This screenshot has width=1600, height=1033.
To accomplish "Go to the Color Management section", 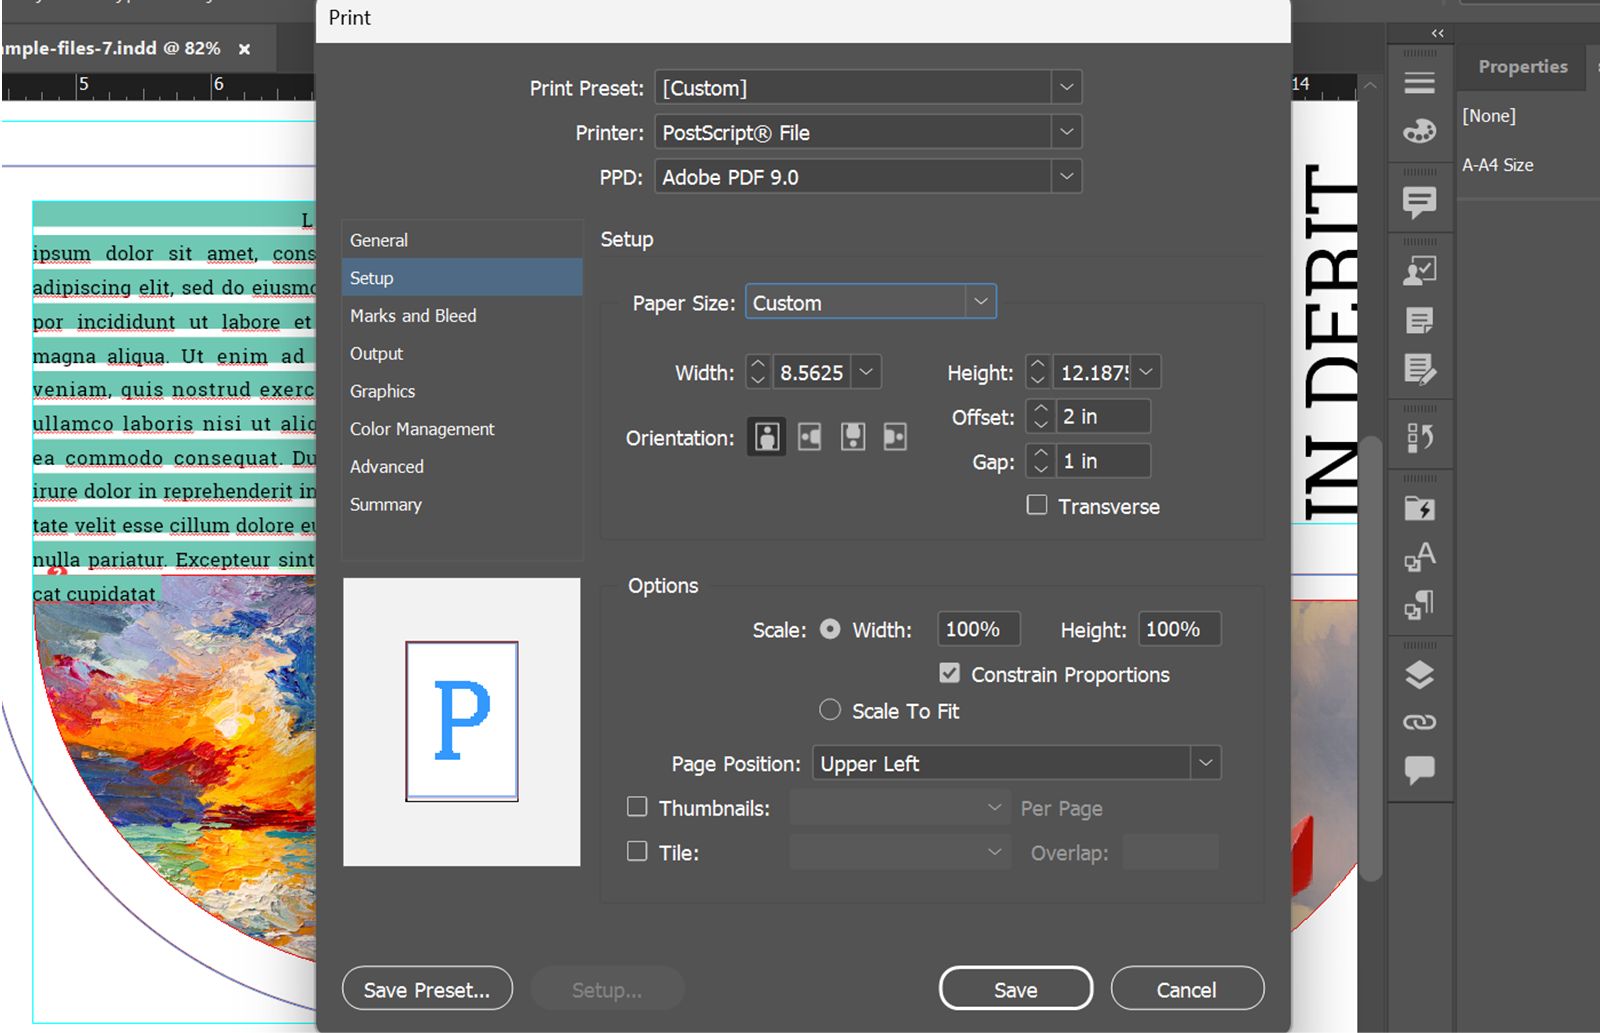I will pos(462,429).
